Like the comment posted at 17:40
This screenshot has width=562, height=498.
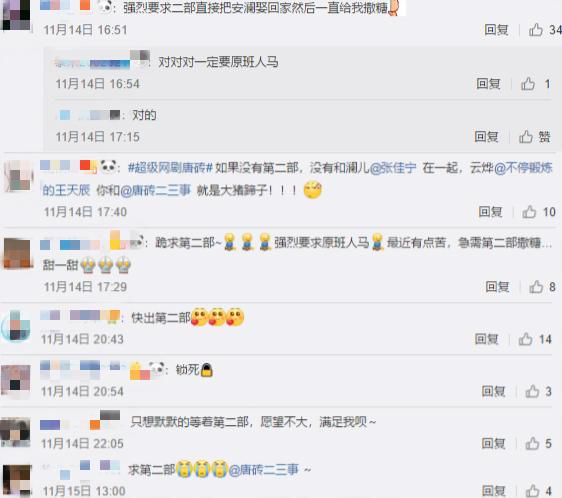click(x=529, y=212)
